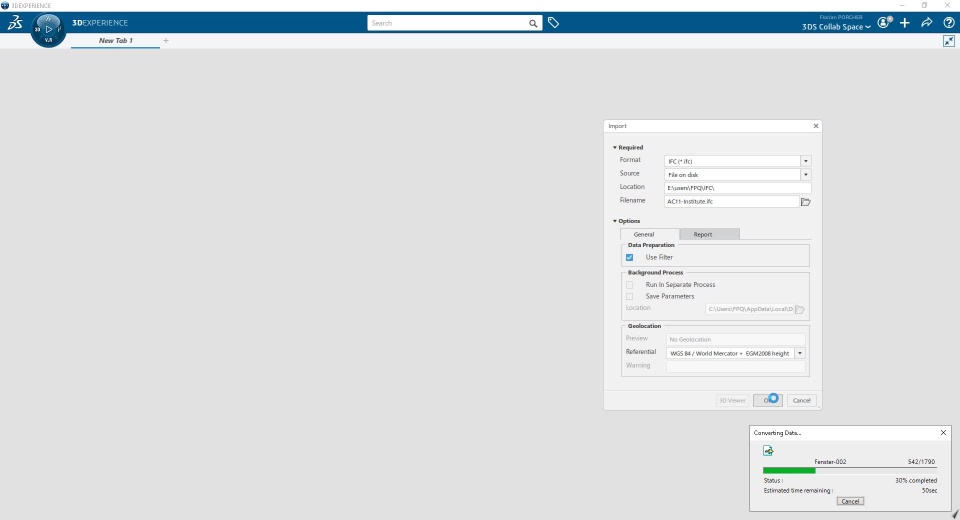The image size is (960, 520).
Task: Browse for file with Filename folder icon
Action: pyautogui.click(x=806, y=202)
